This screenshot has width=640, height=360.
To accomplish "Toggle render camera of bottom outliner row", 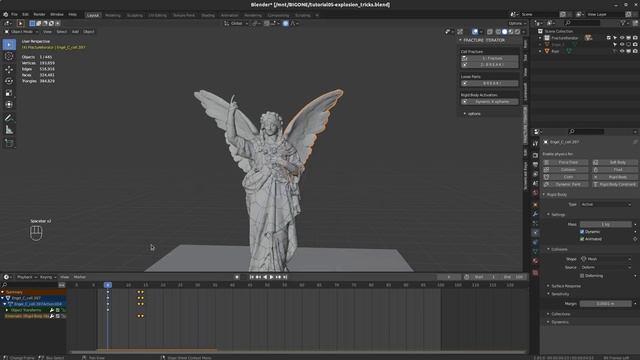I will tap(635, 51).
